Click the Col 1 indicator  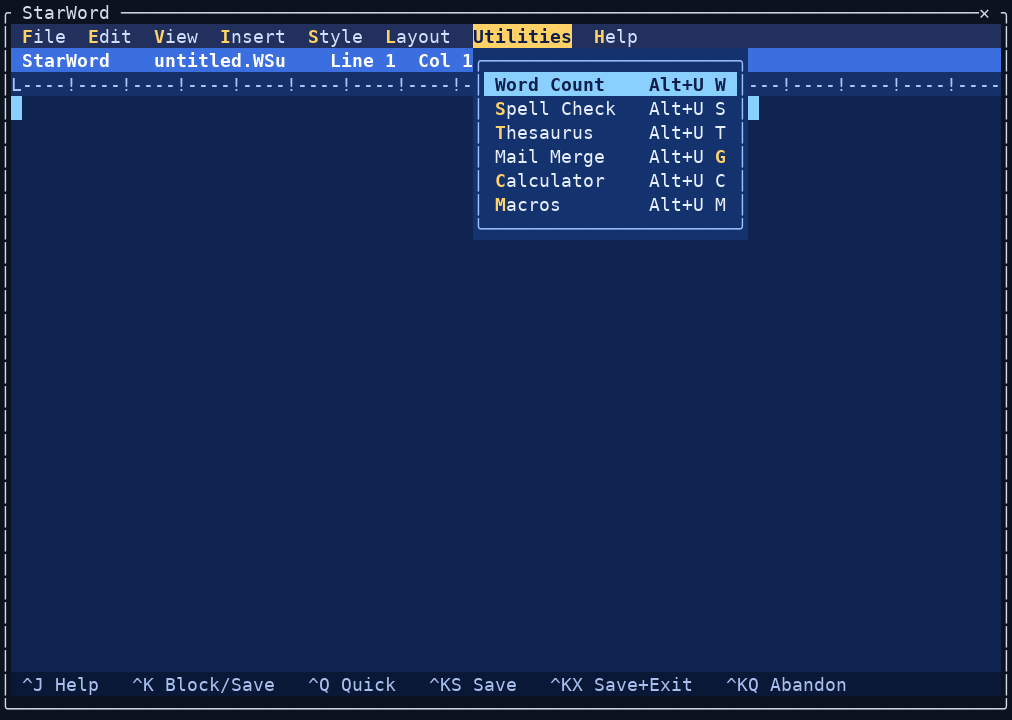click(445, 61)
